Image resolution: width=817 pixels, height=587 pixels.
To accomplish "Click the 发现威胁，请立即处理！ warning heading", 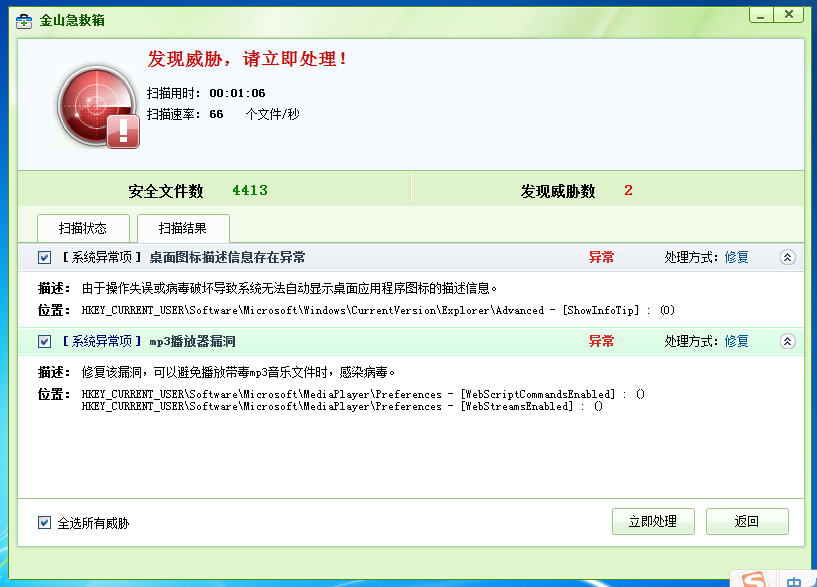I will click(247, 59).
